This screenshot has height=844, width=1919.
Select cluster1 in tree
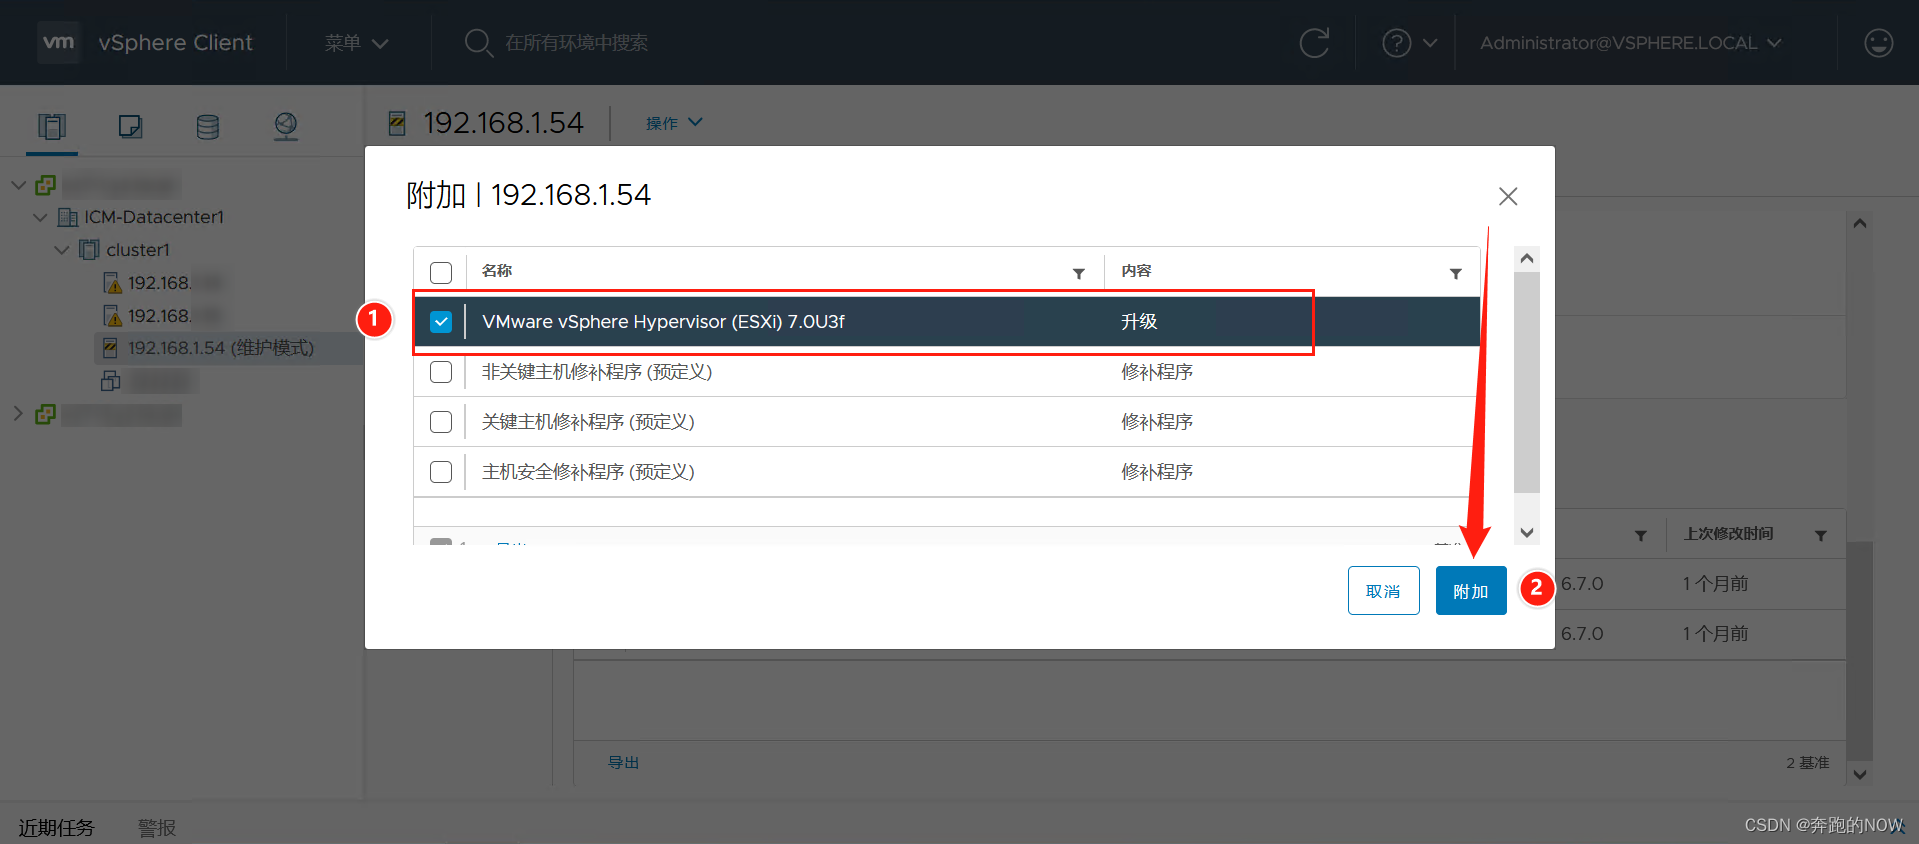tap(138, 249)
